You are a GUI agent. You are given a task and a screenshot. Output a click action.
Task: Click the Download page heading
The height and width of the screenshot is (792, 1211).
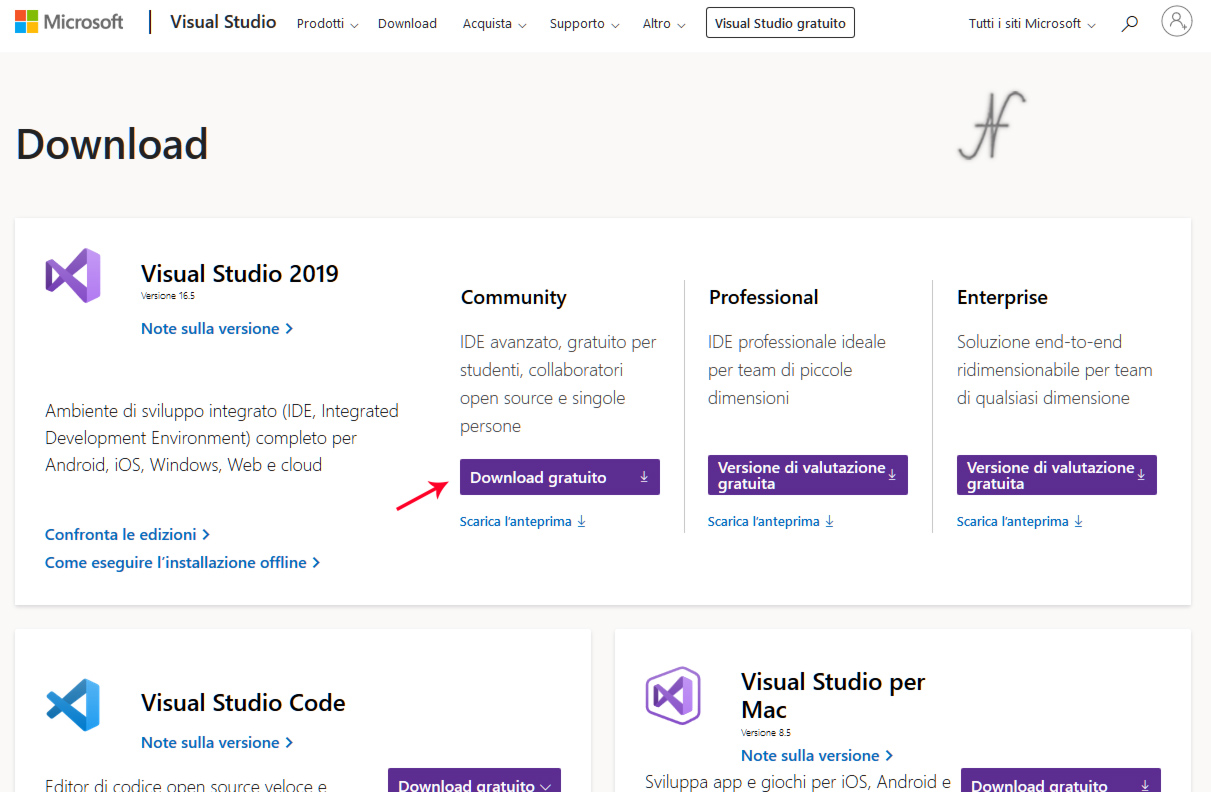[112, 144]
